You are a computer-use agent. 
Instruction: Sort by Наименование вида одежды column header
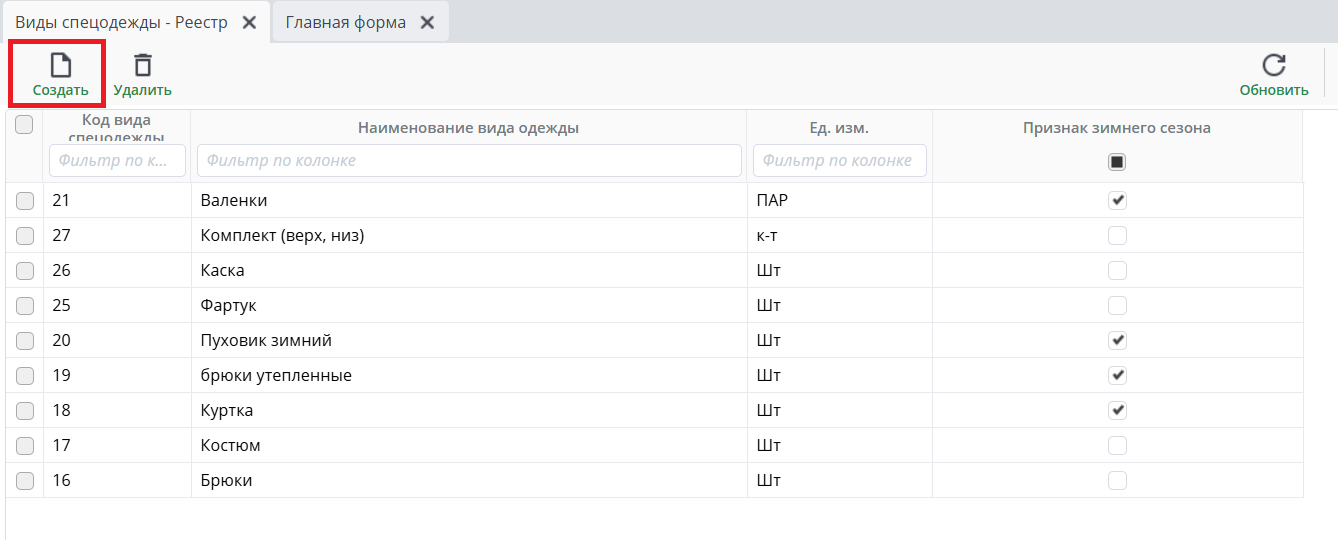click(468, 128)
